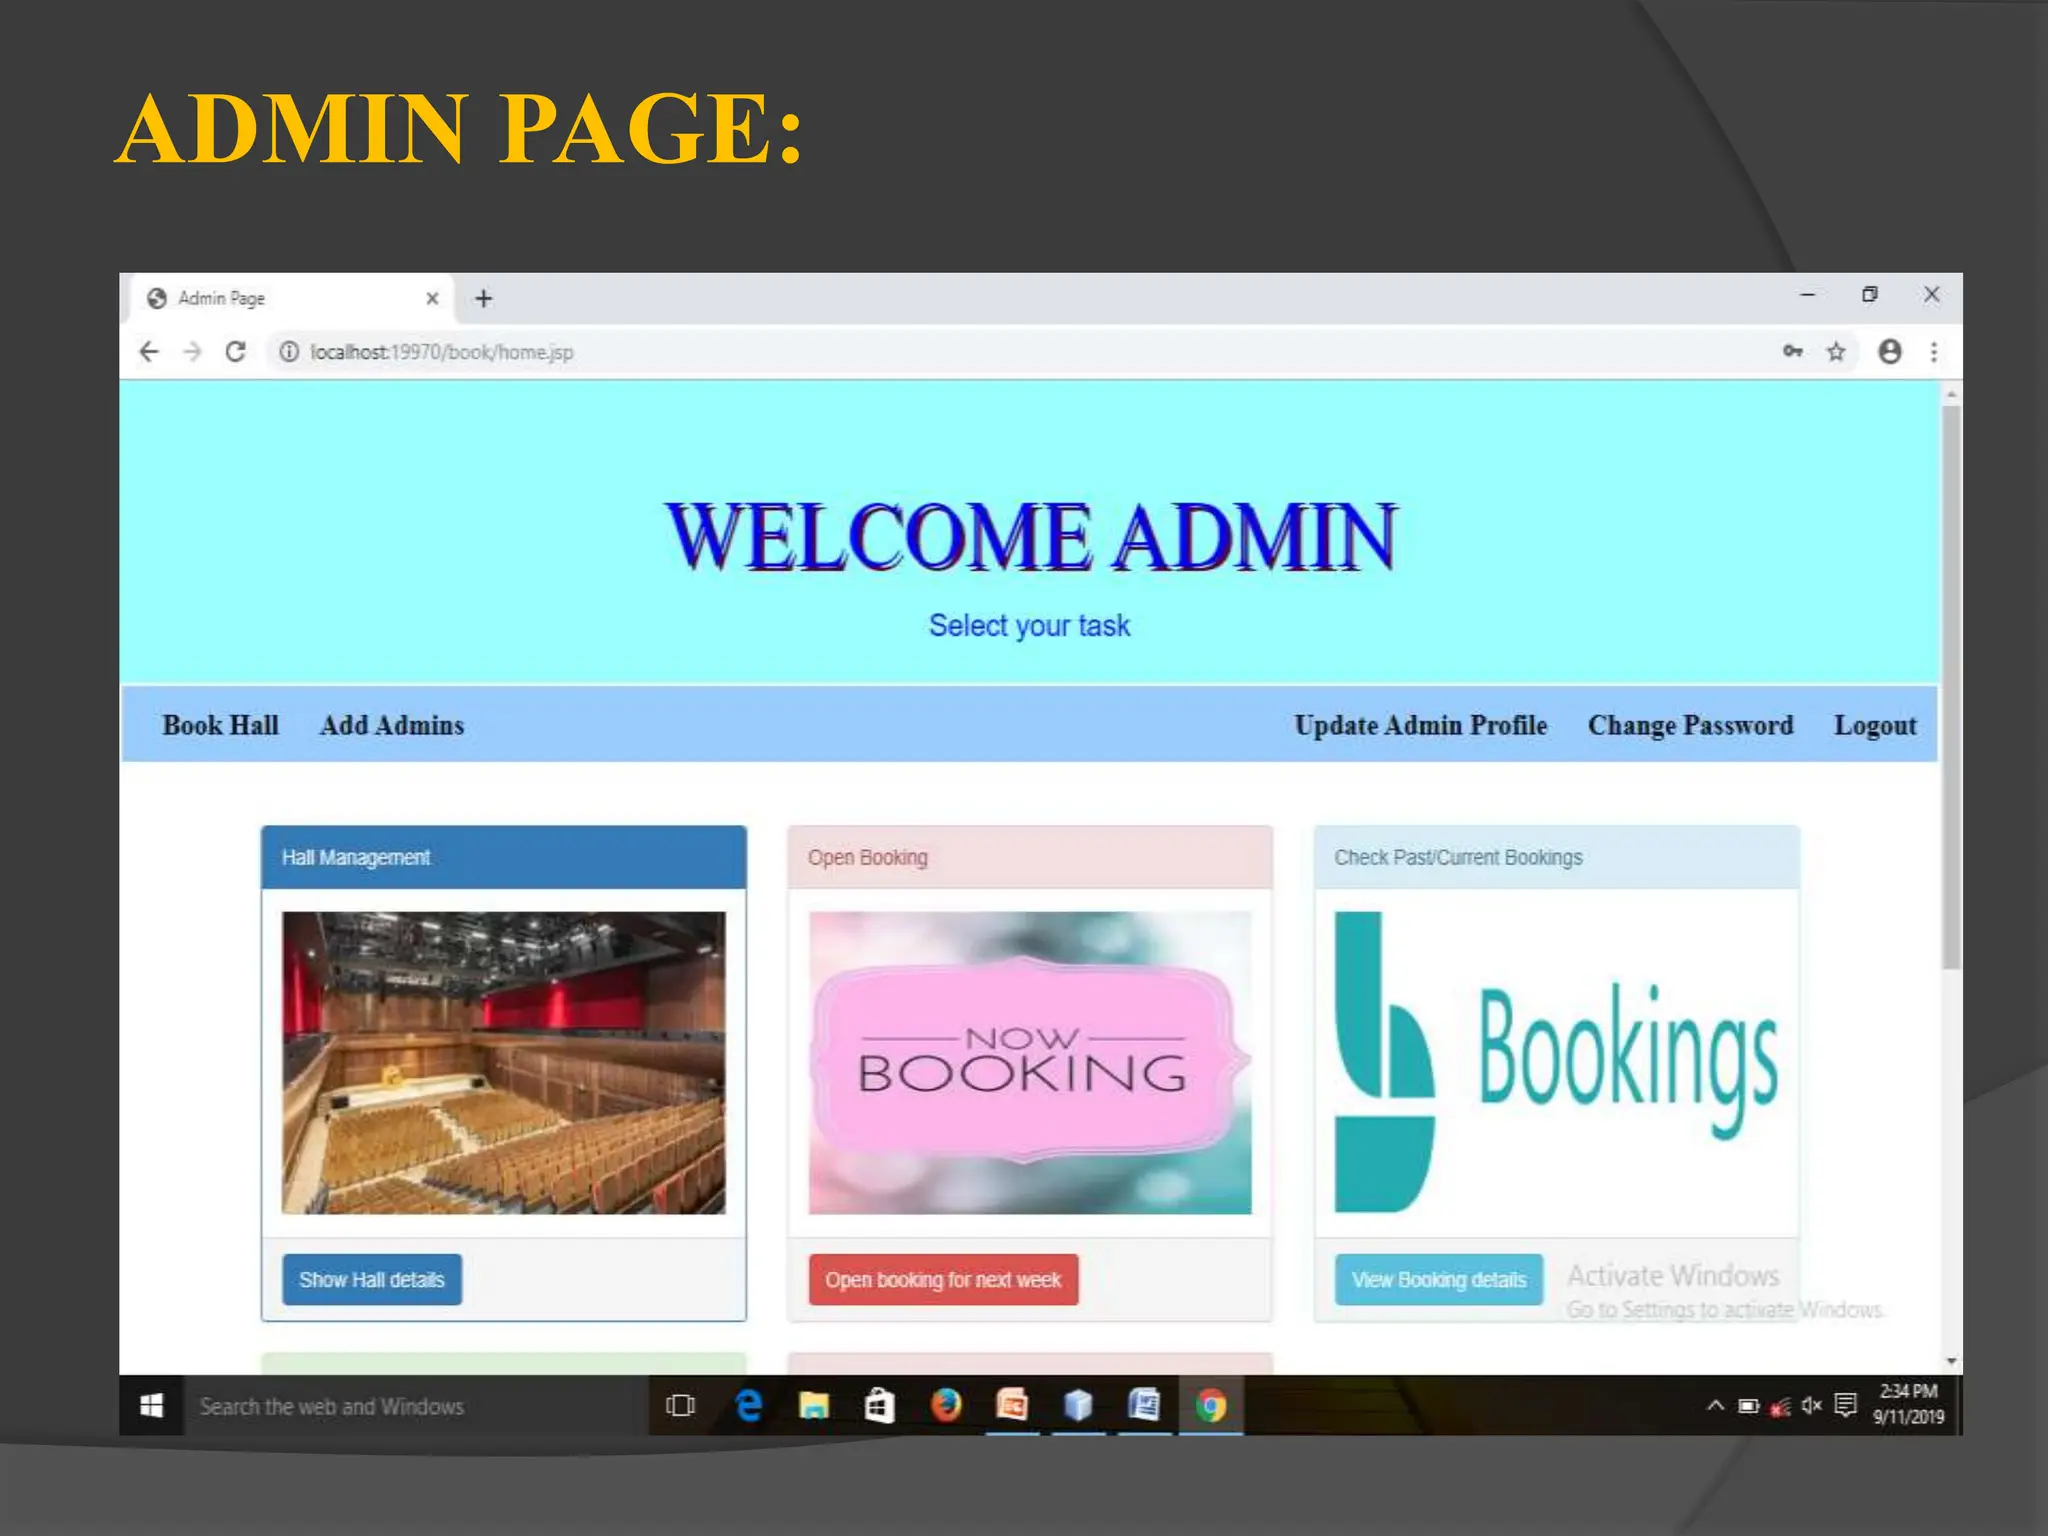The width and height of the screenshot is (2048, 1536).
Task: Click the address bar URL
Action: click(x=441, y=352)
